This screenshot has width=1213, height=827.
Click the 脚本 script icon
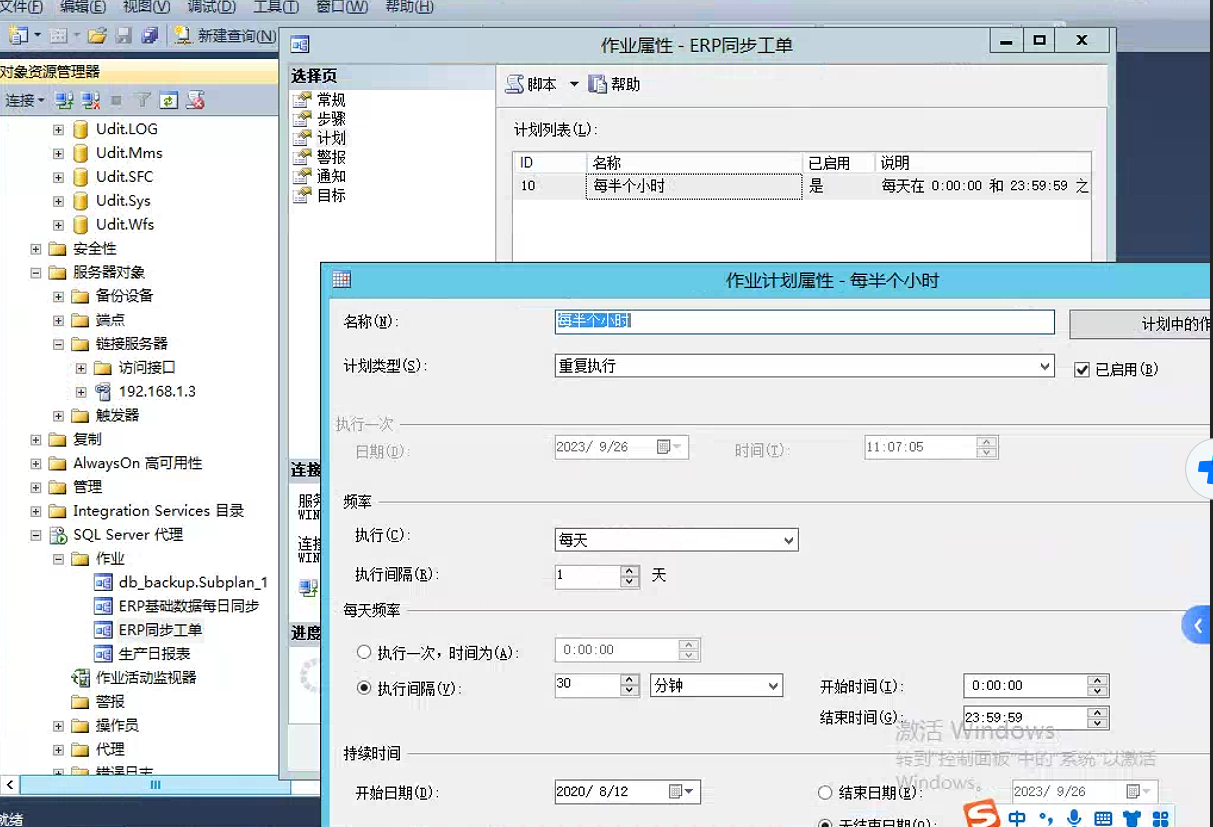pos(532,85)
